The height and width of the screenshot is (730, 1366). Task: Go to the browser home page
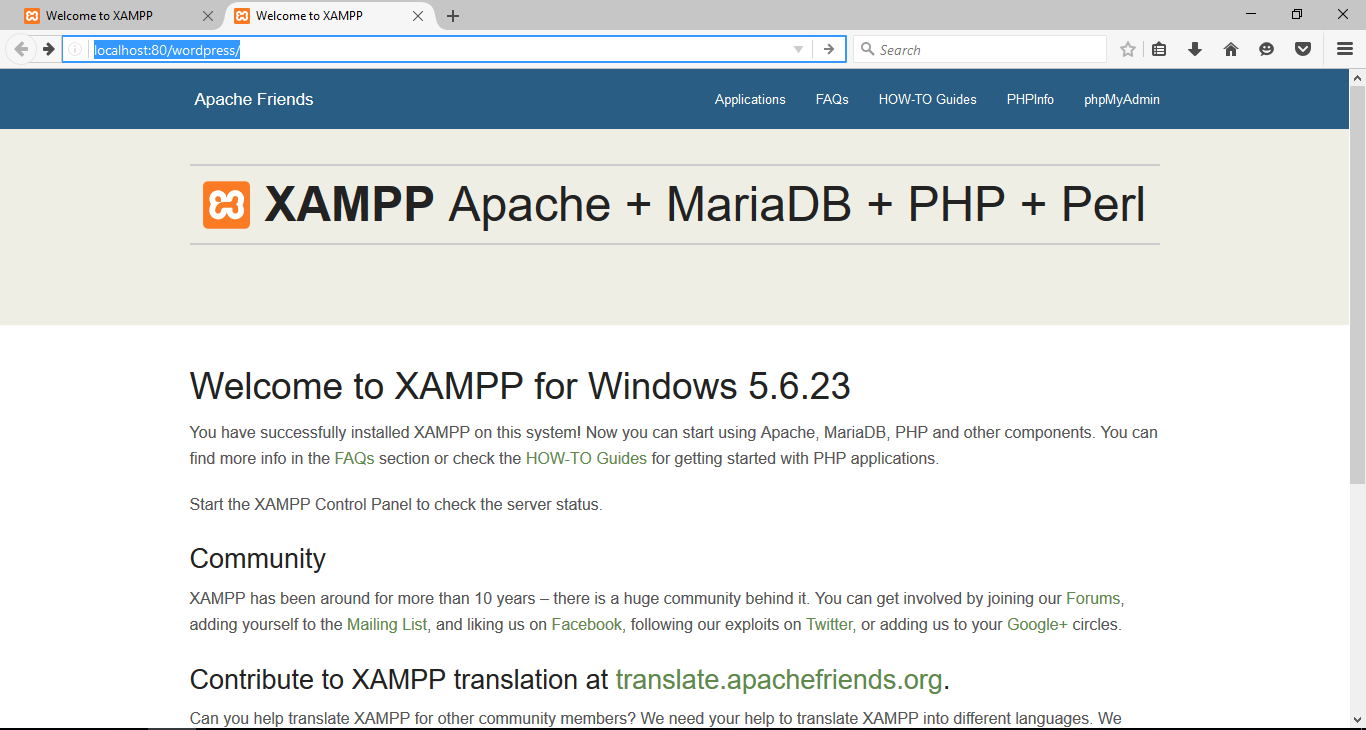1231,48
